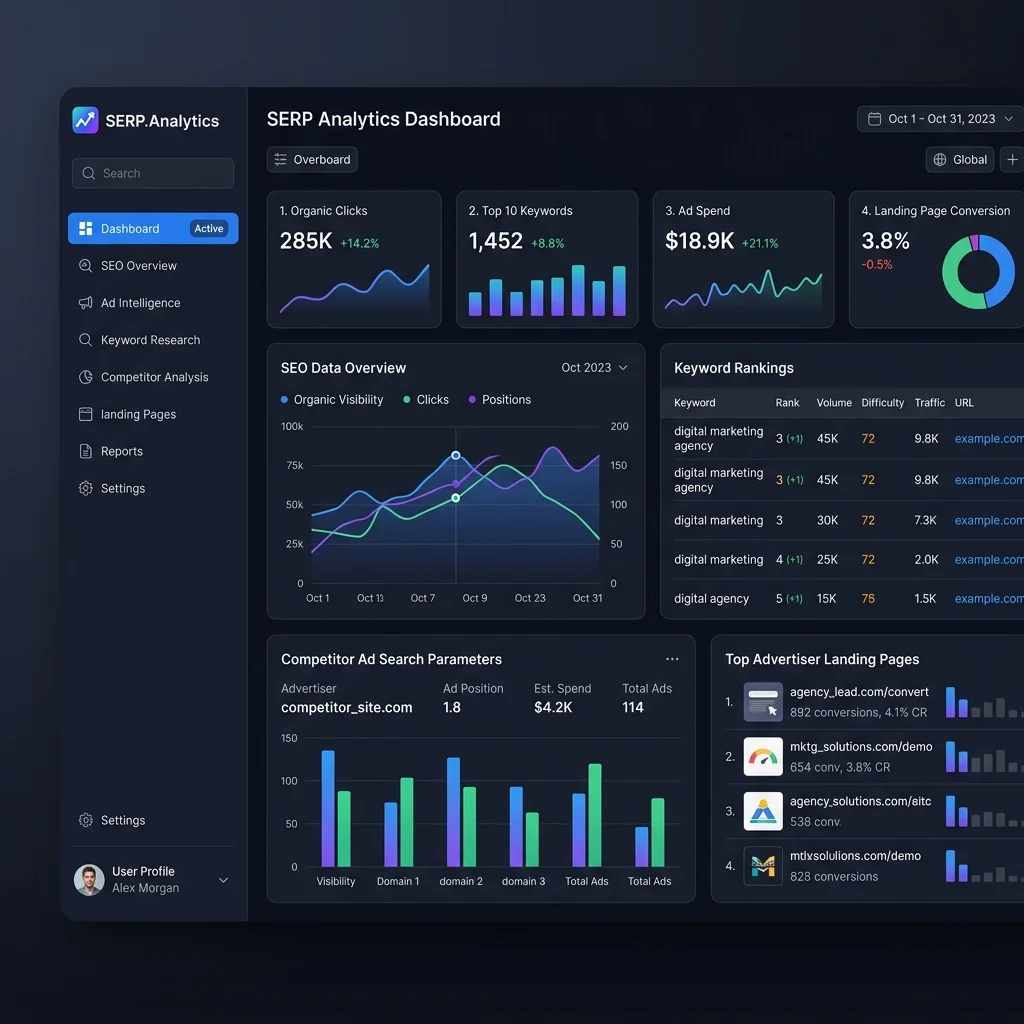The image size is (1024, 1024).
Task: Open Ad Intelligence section
Action: [140, 303]
